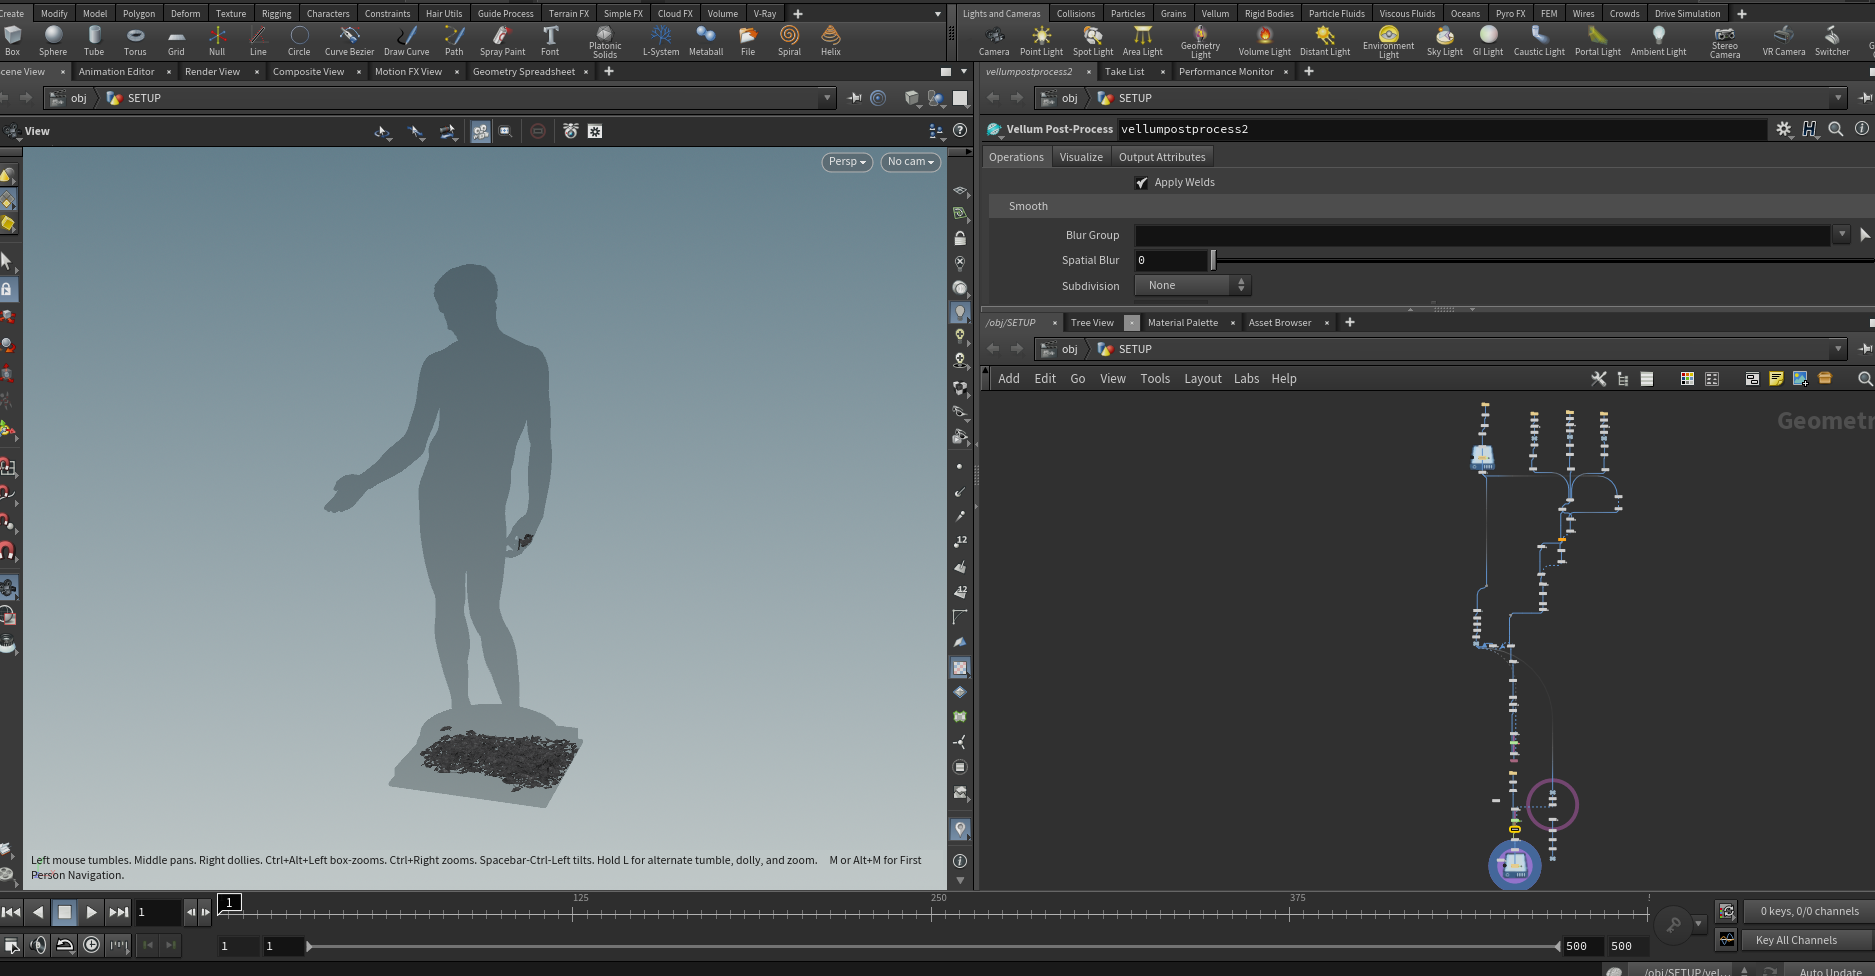Create a Camera from the shelf

993,40
